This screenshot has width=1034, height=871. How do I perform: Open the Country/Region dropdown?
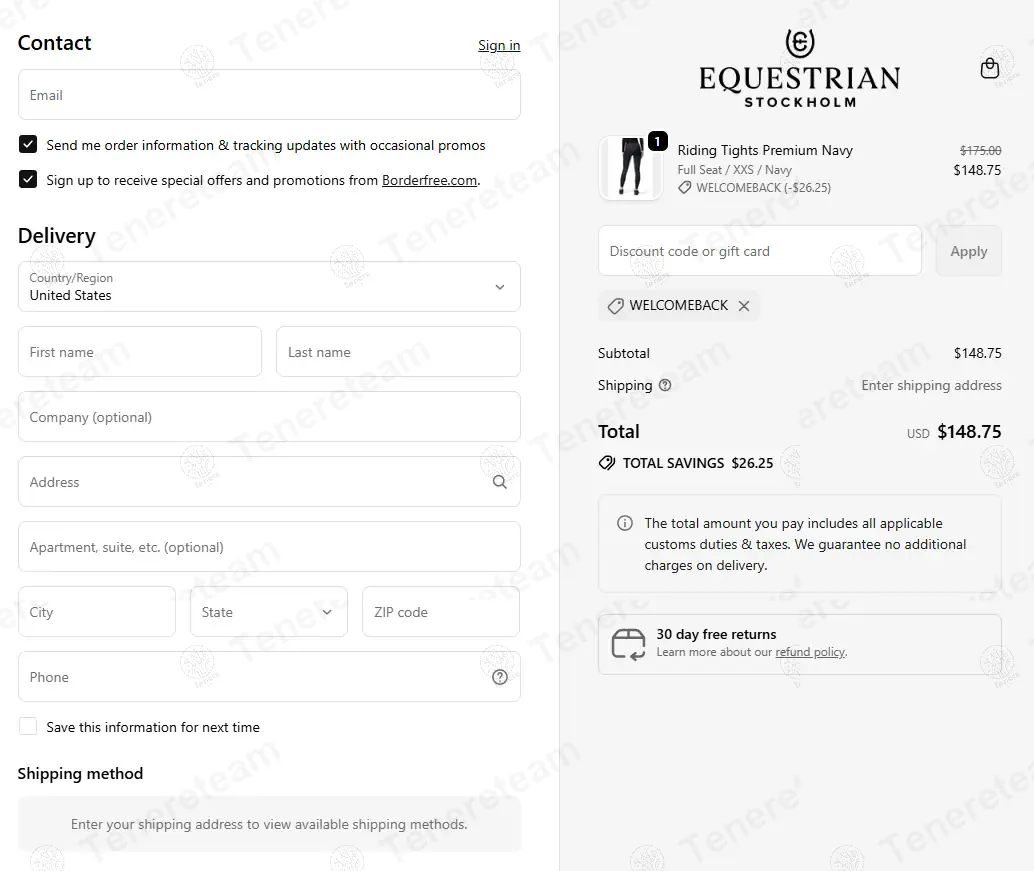click(269, 287)
